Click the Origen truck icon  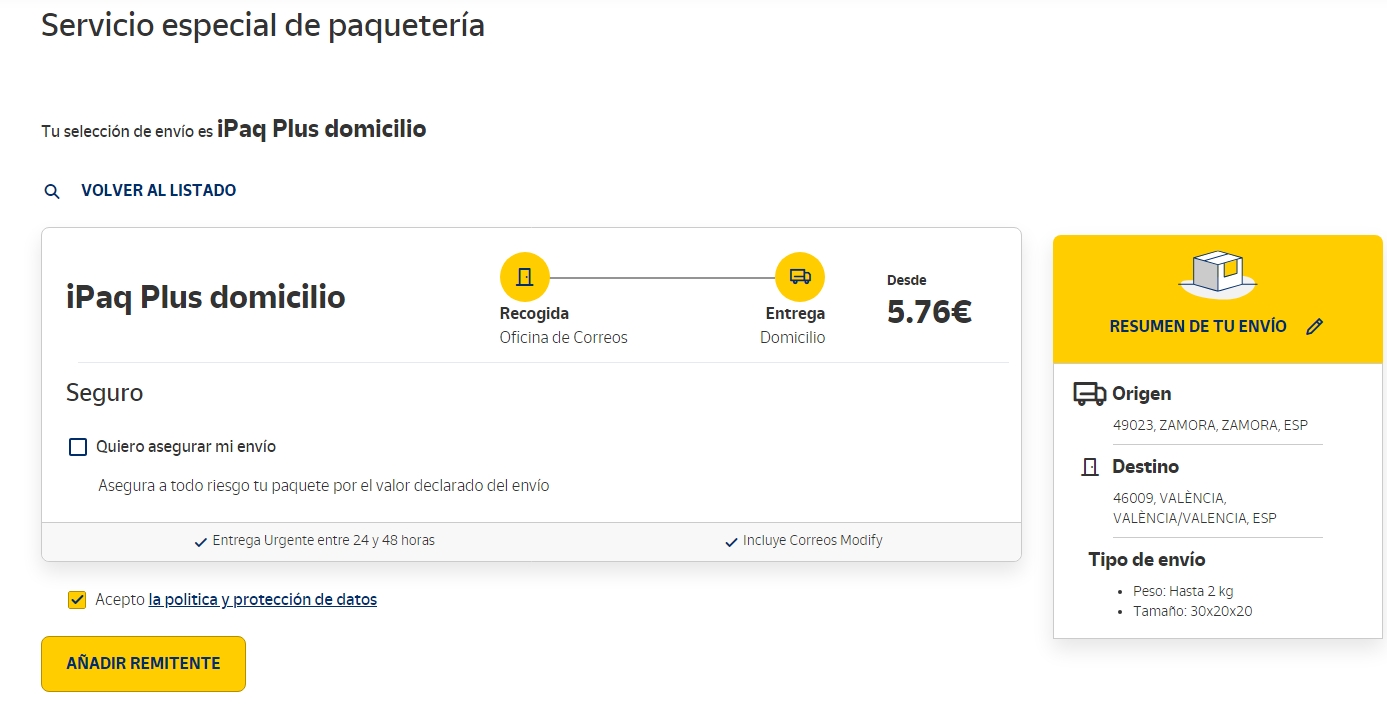coord(1089,394)
